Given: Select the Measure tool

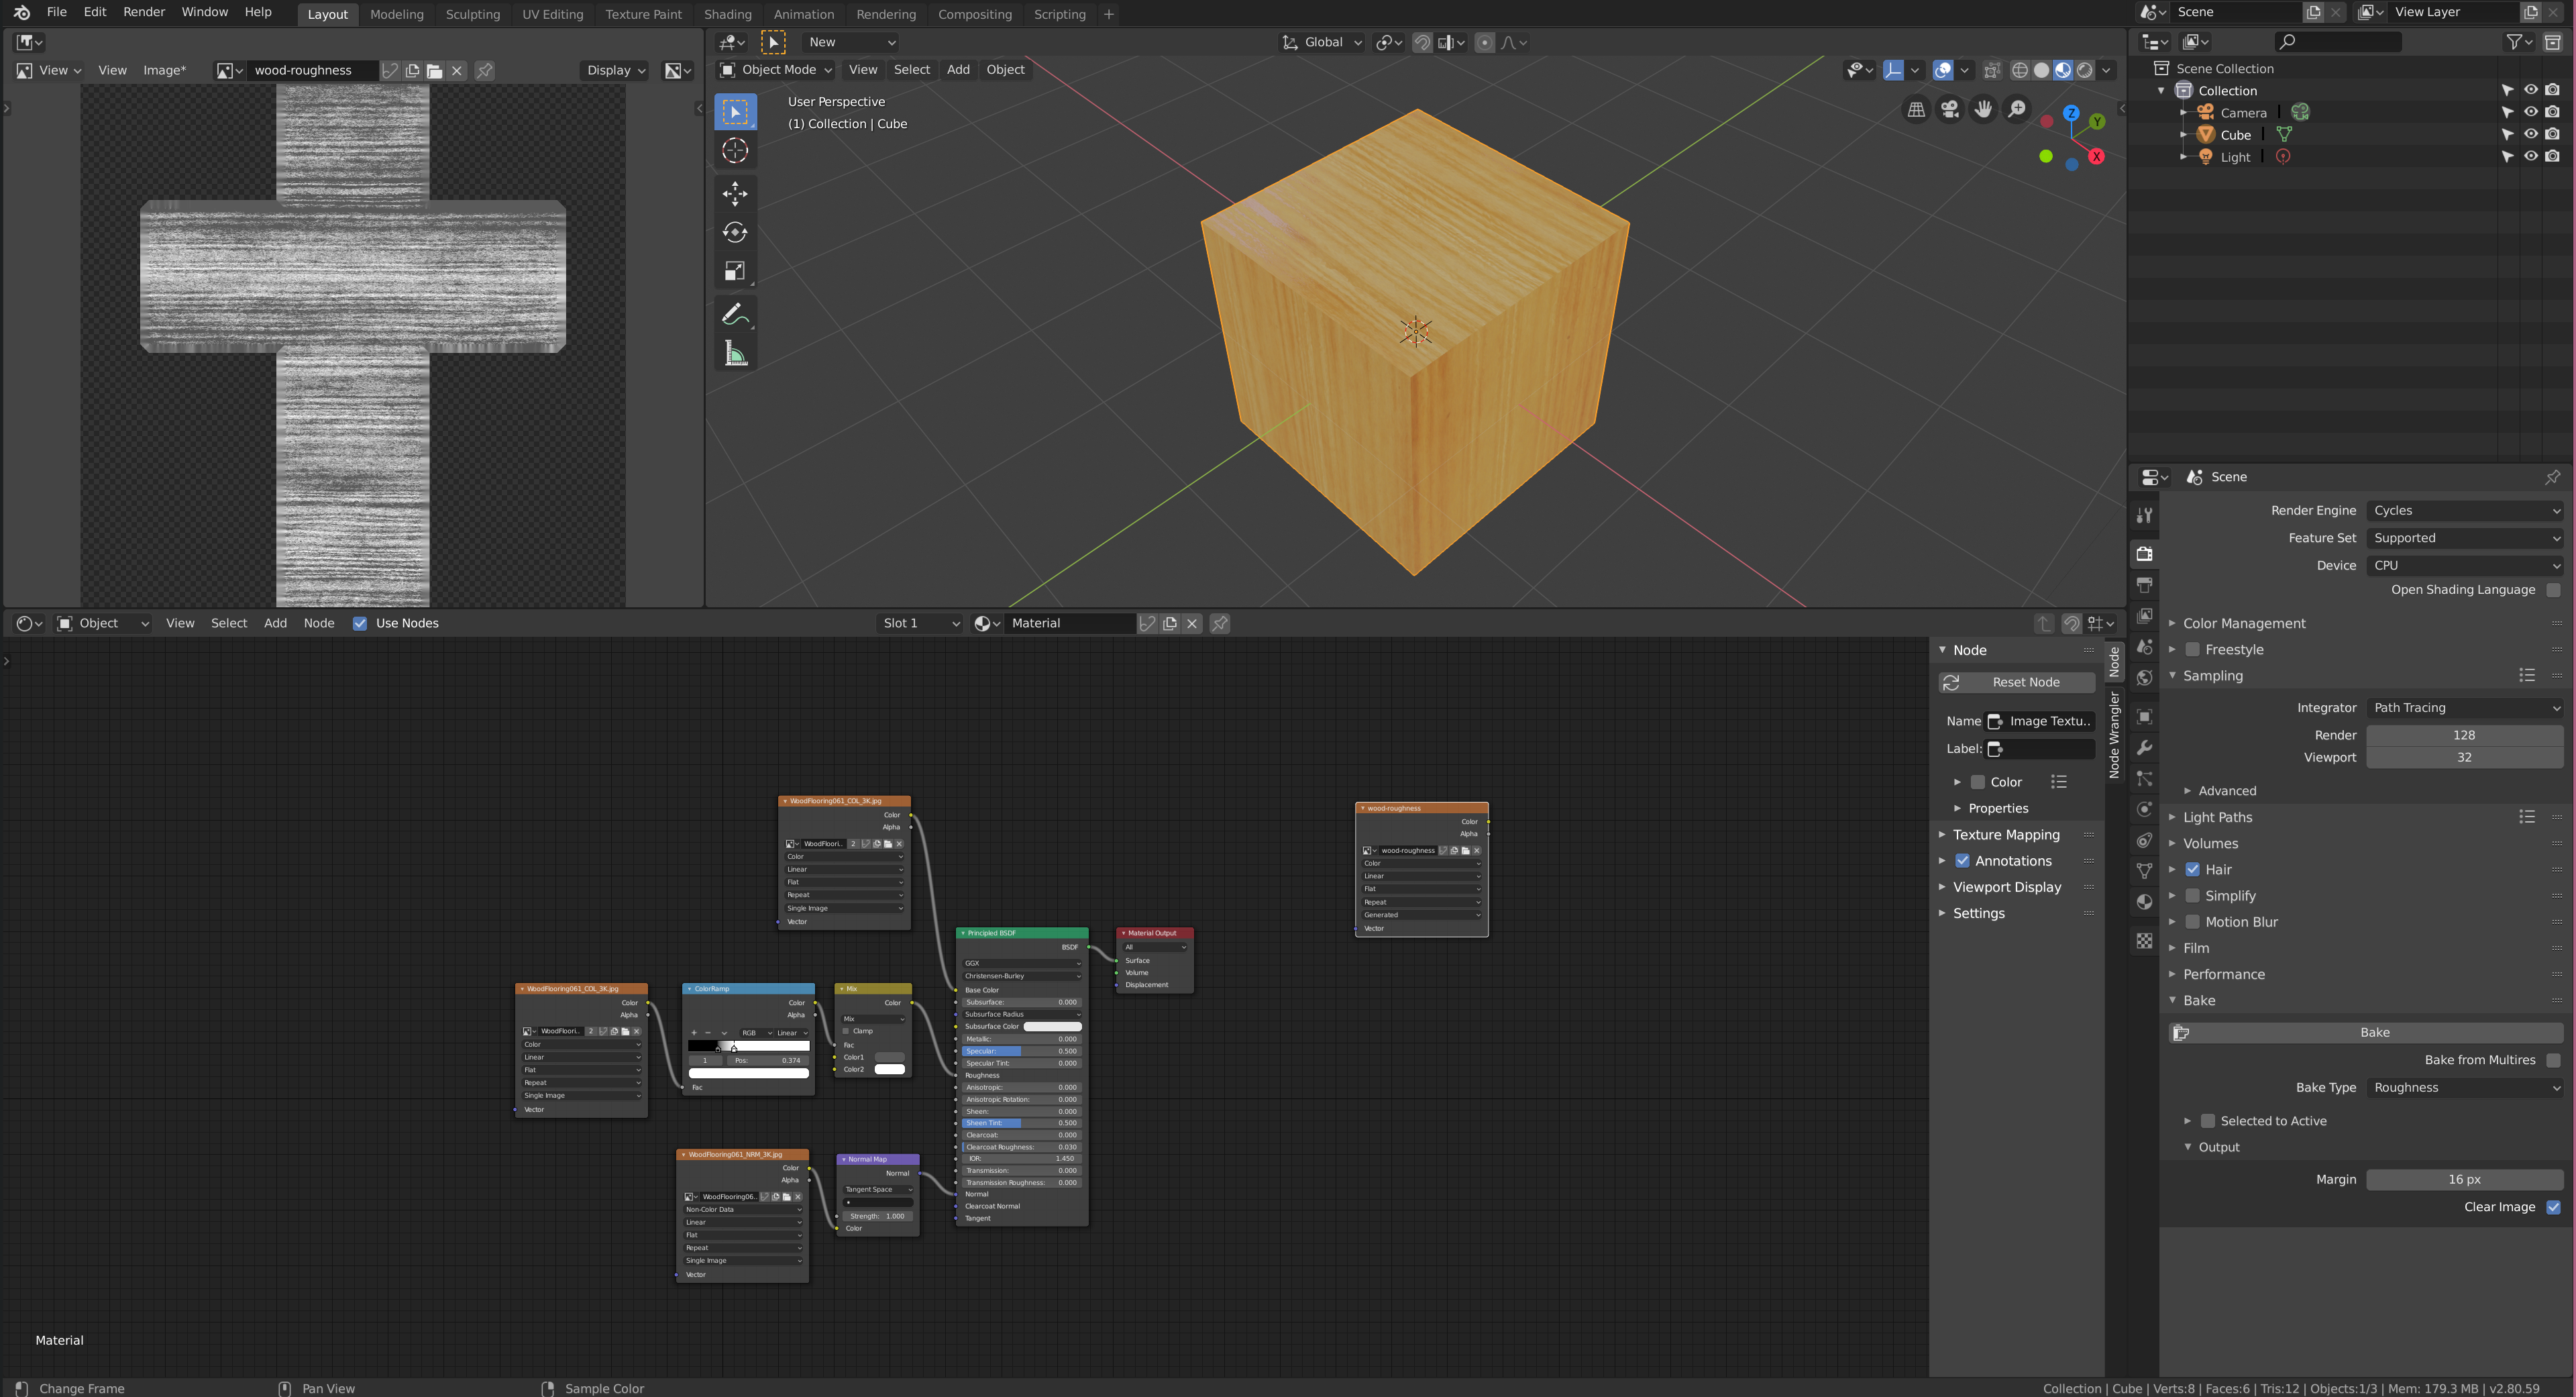Looking at the screenshot, I should pyautogui.click(x=735, y=354).
